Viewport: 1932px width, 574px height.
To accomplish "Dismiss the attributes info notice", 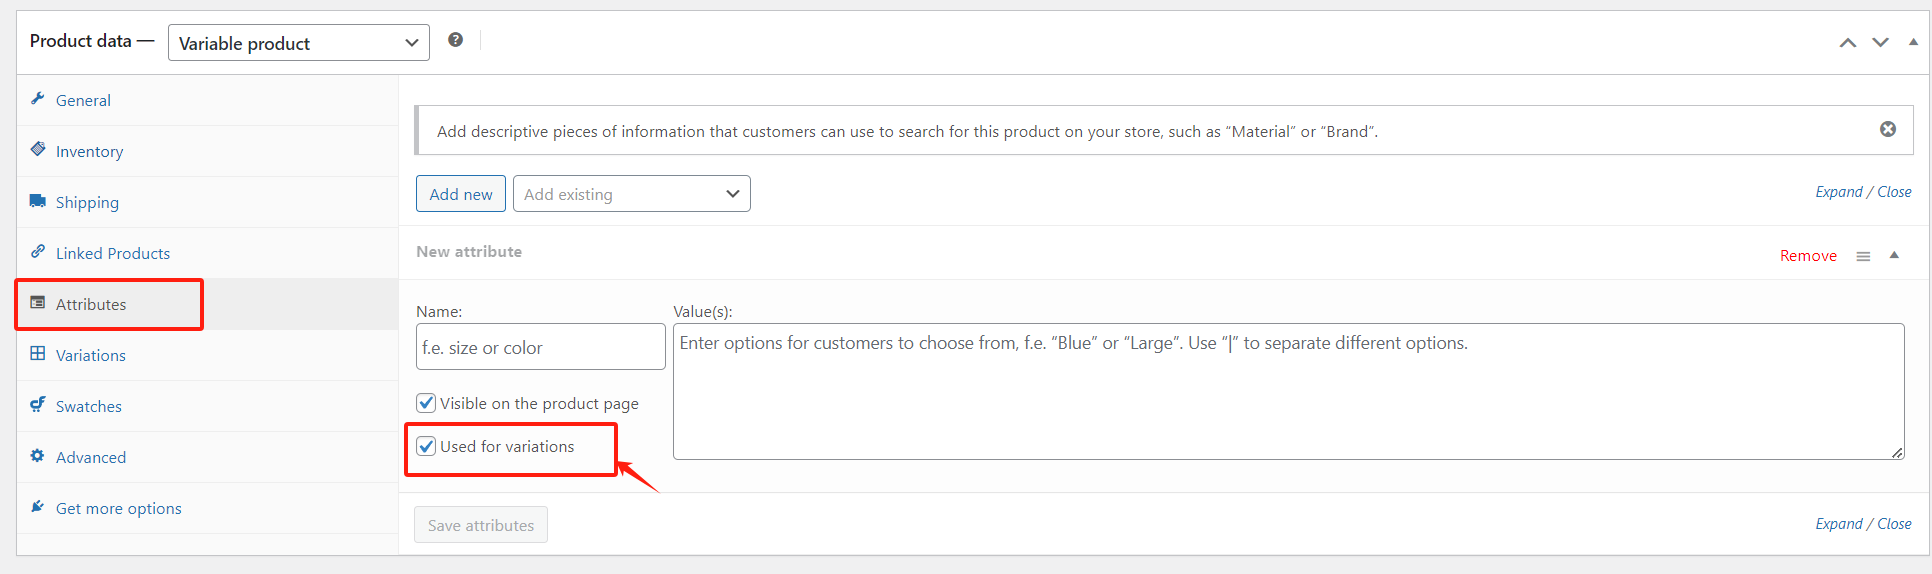I will click(1887, 129).
